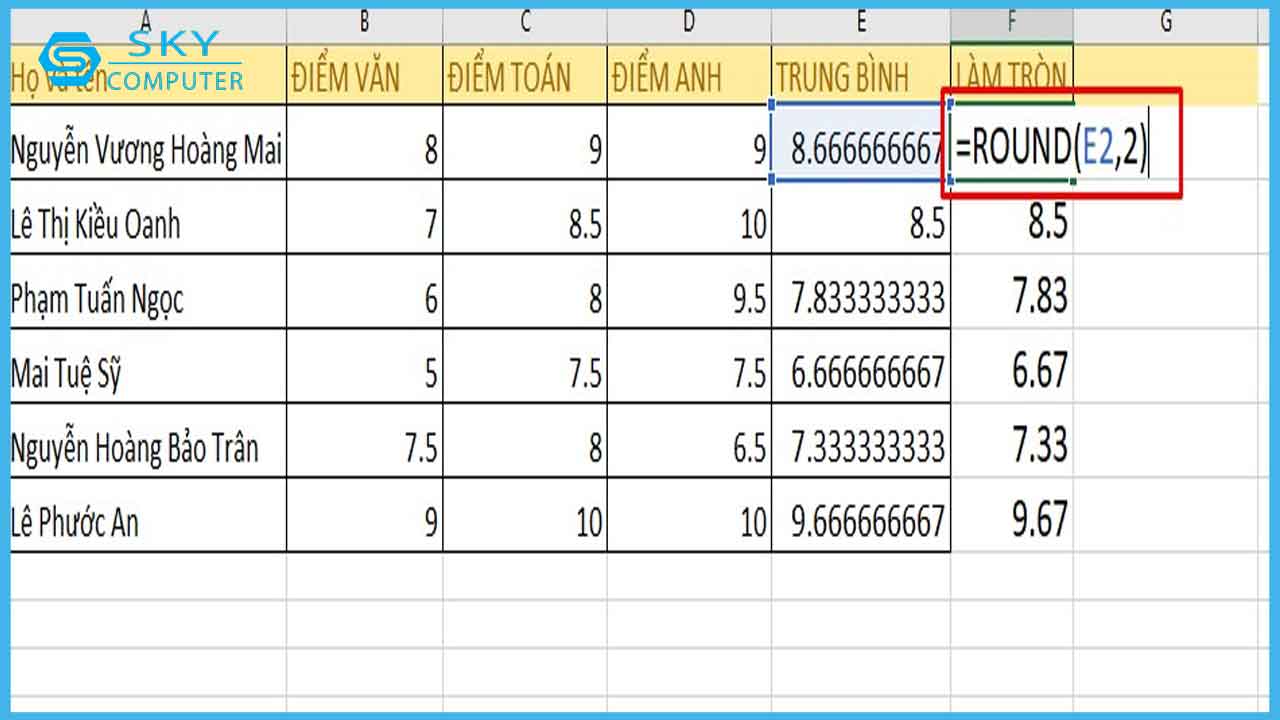This screenshot has width=1280, height=720.
Task: Click Lê Phước An's ĐIỂM VĂN value 9
Action: pyautogui.click(x=365, y=514)
